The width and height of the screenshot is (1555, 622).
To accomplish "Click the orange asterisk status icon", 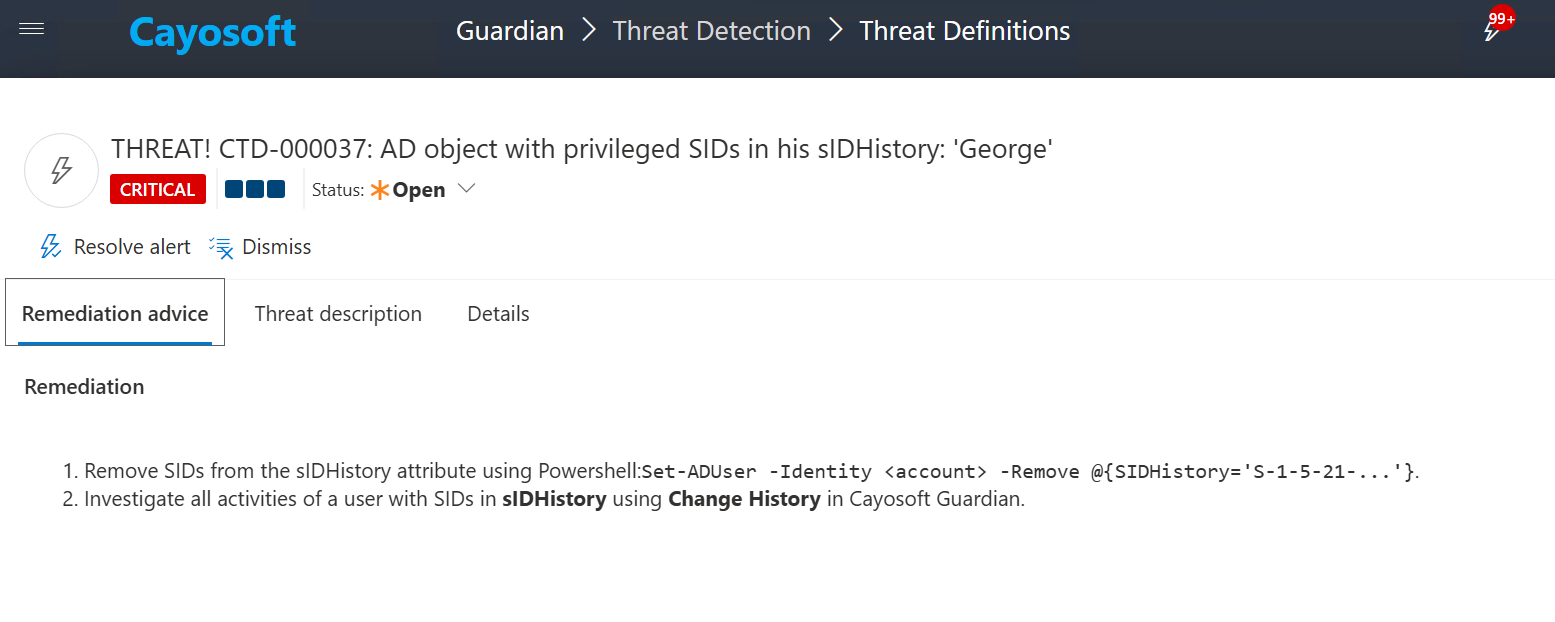I will 379,190.
